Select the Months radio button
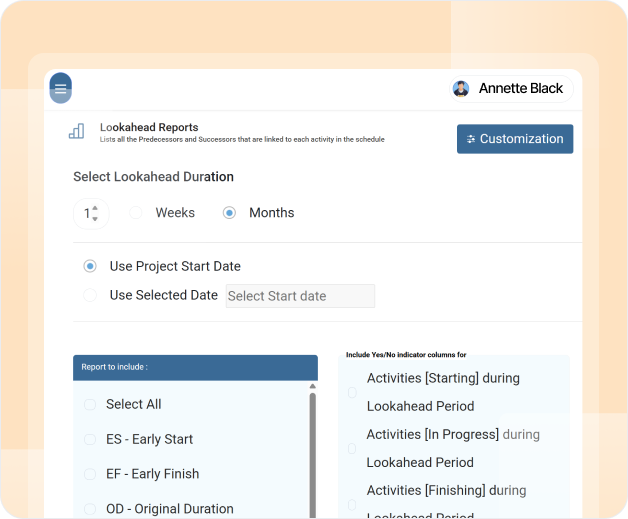 tap(229, 213)
